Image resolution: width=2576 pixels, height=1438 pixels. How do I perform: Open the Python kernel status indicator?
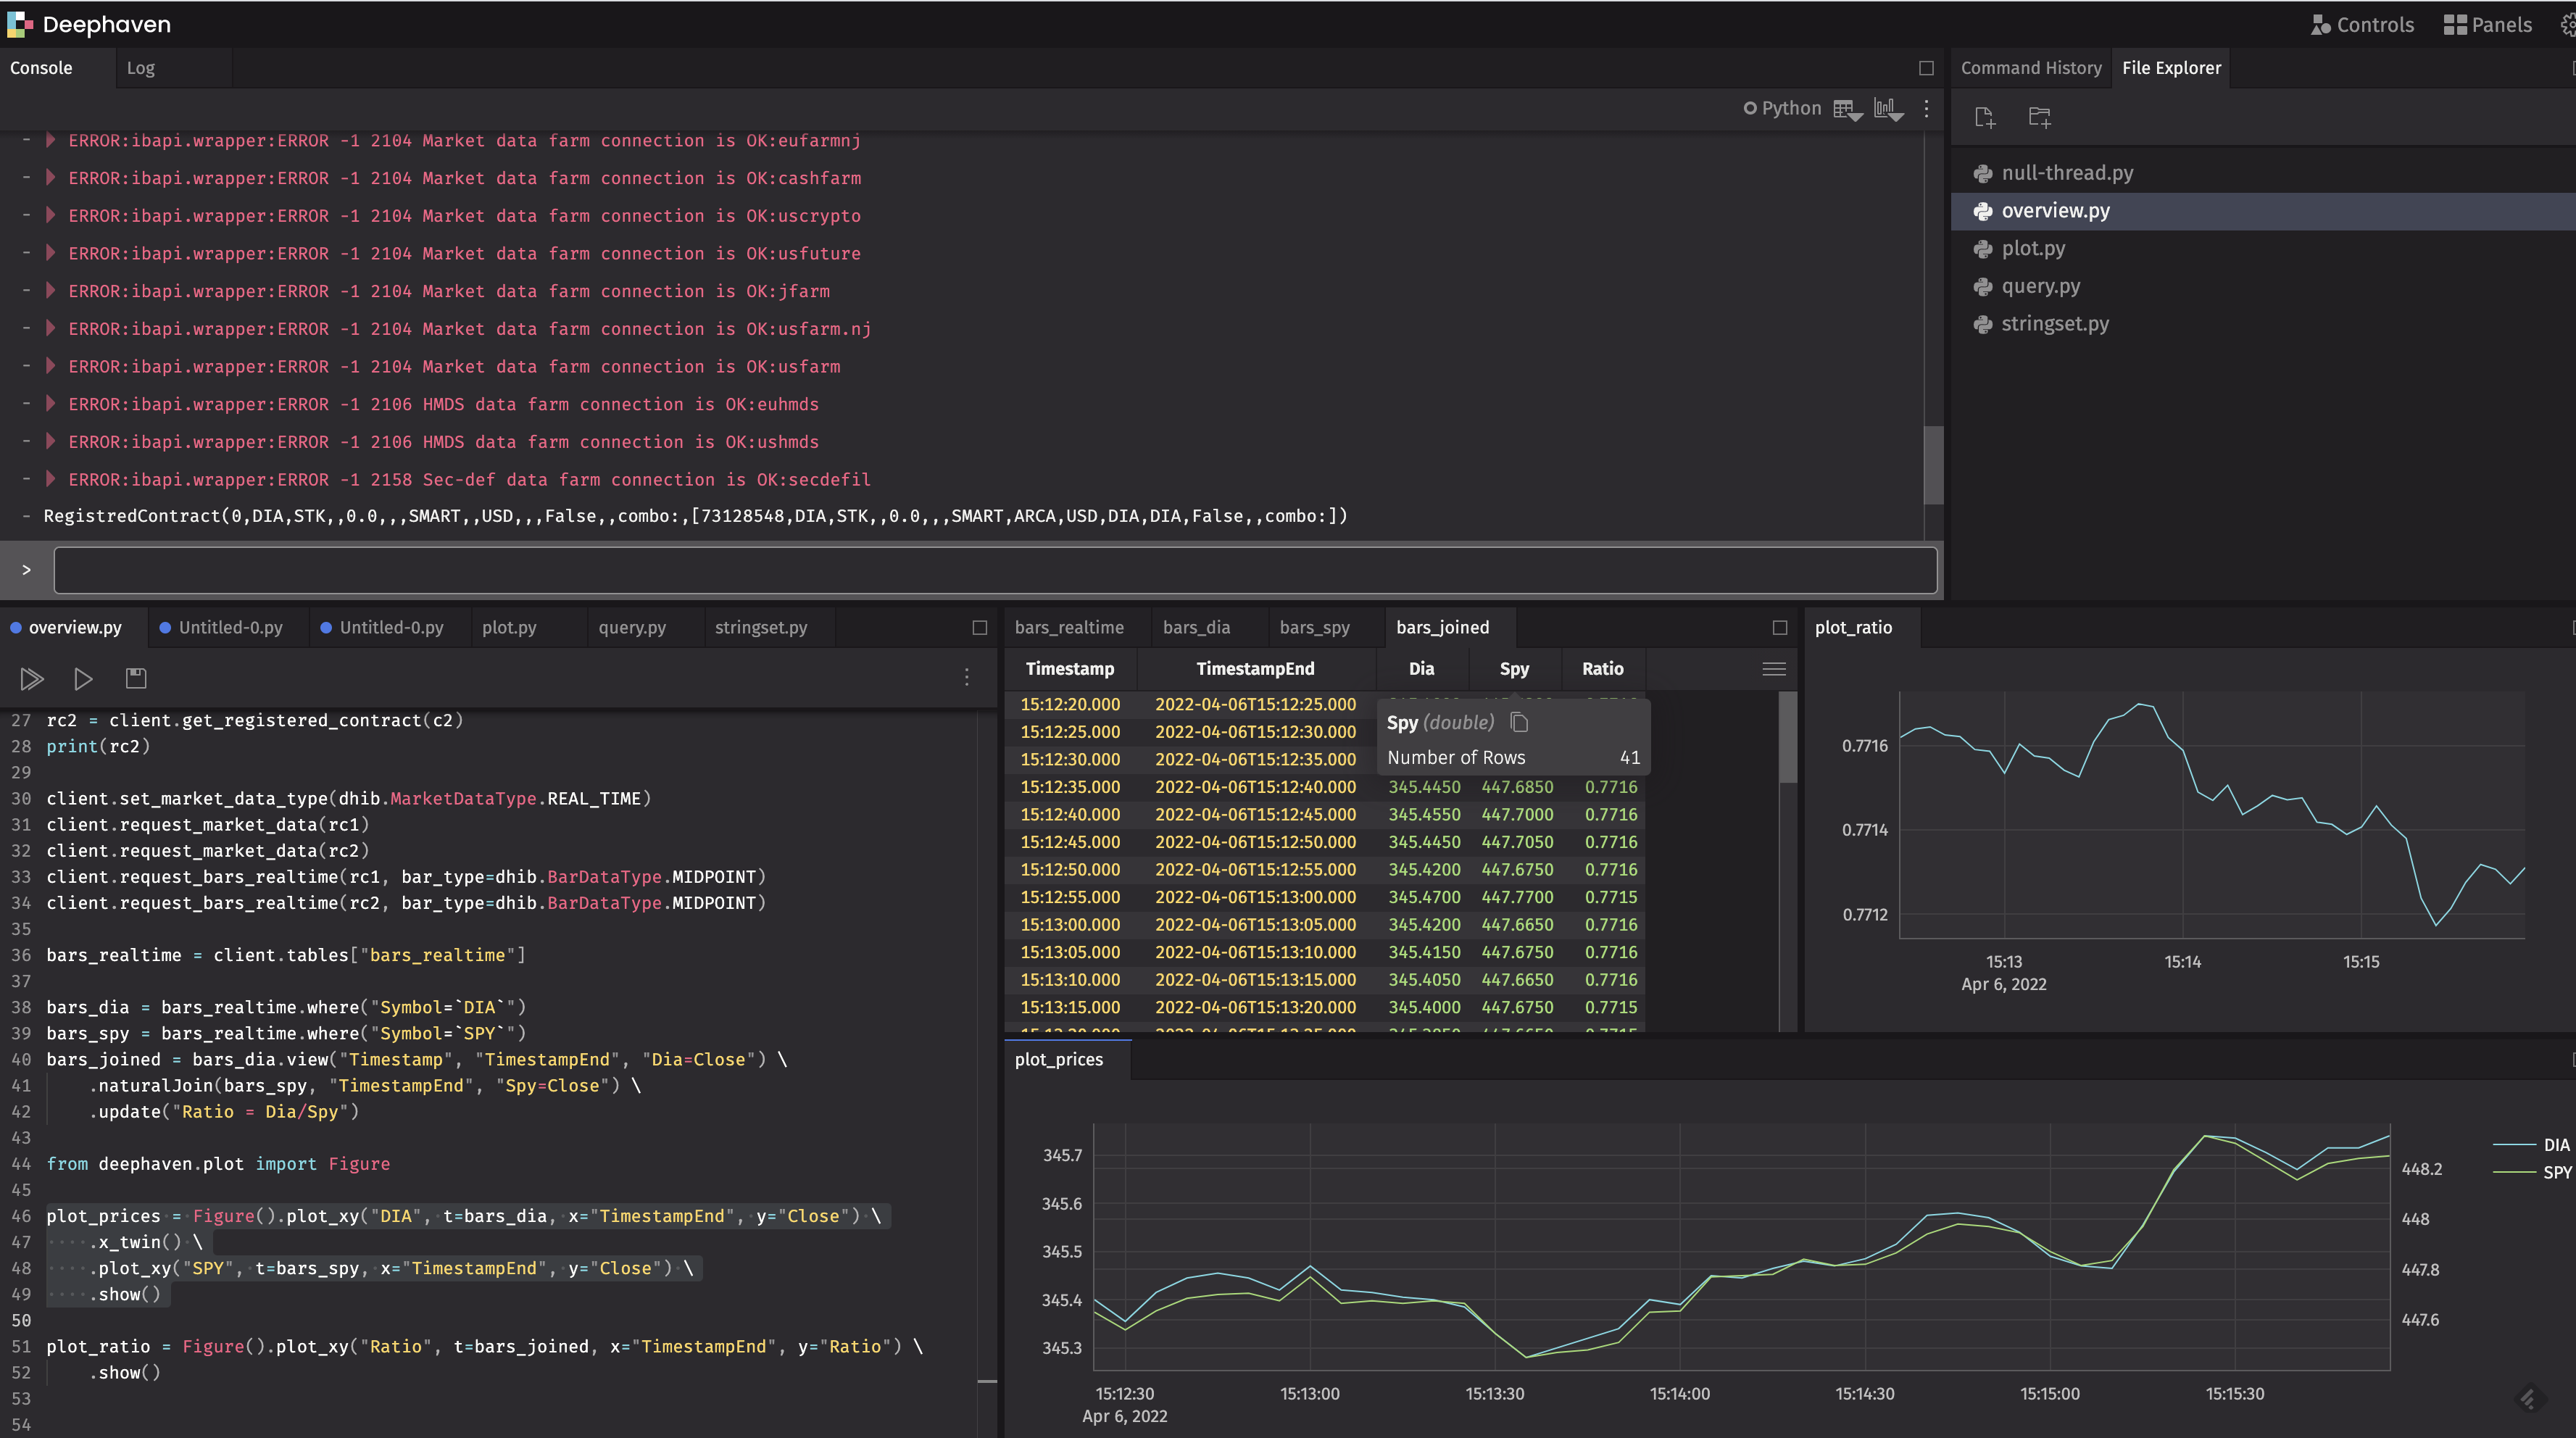click(1782, 108)
